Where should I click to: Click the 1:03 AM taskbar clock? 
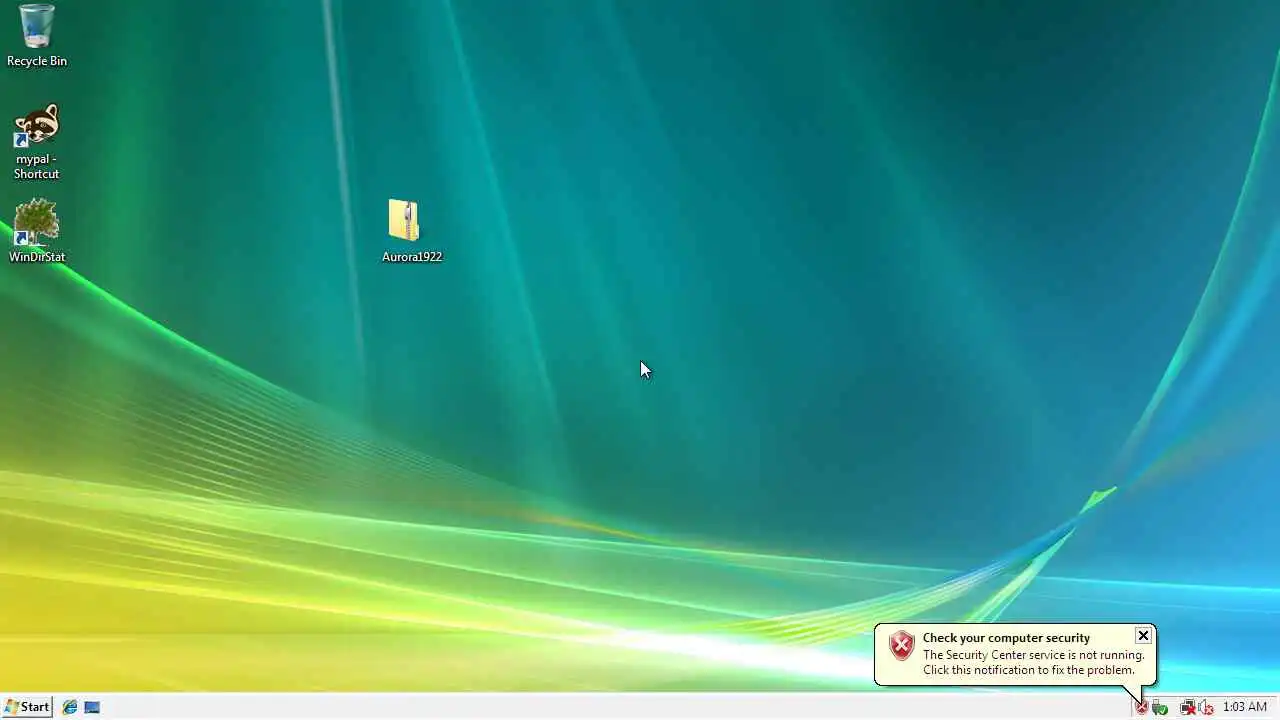[x=1245, y=707]
